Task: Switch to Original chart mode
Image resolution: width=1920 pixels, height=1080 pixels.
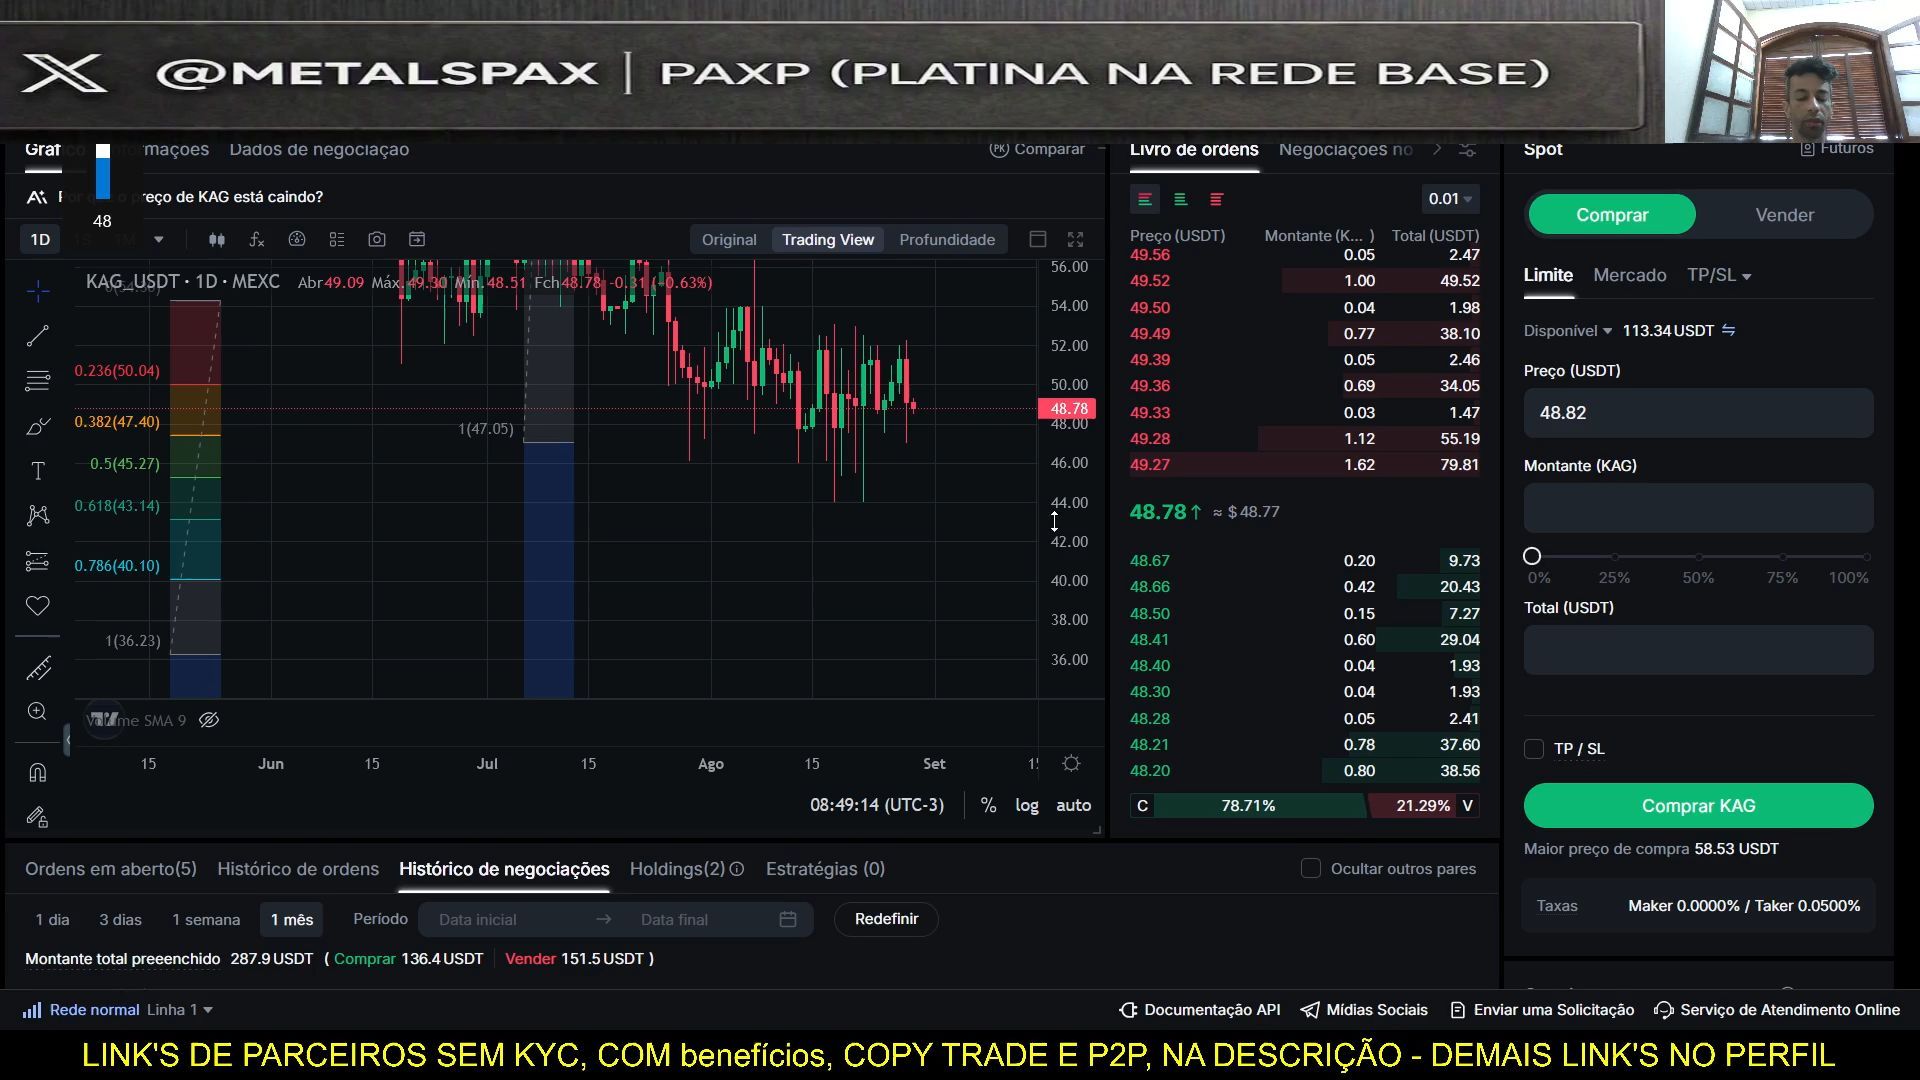Action: point(729,240)
